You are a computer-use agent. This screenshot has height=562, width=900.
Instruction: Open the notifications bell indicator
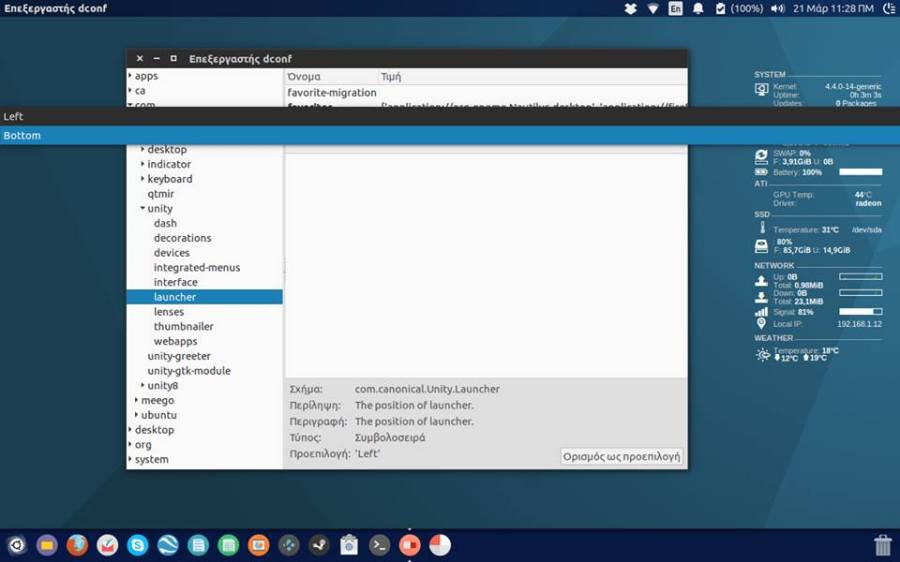[698, 9]
